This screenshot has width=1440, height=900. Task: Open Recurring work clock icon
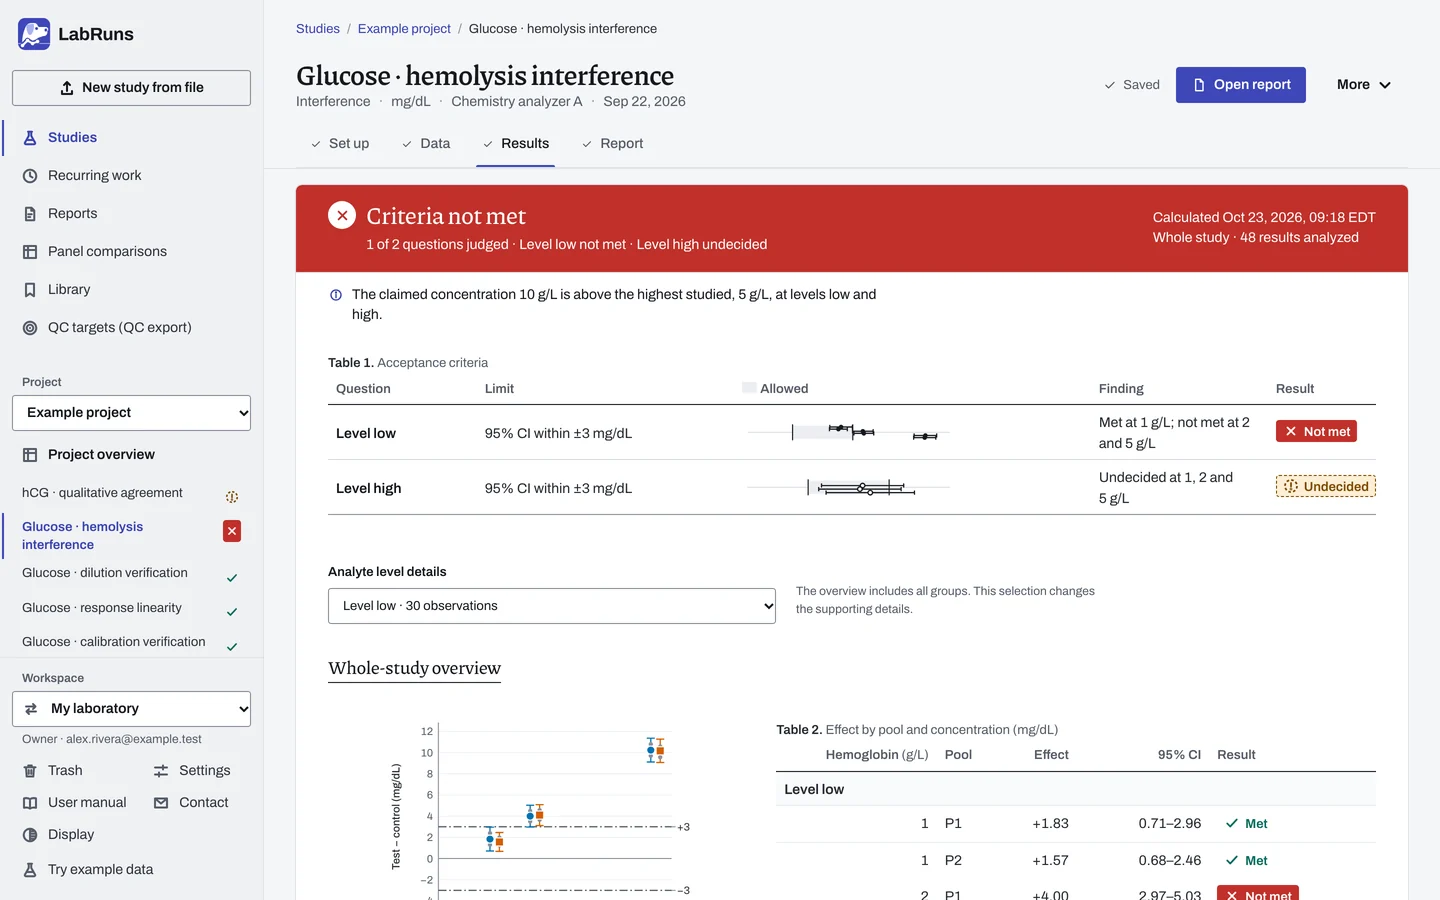pyautogui.click(x=30, y=176)
